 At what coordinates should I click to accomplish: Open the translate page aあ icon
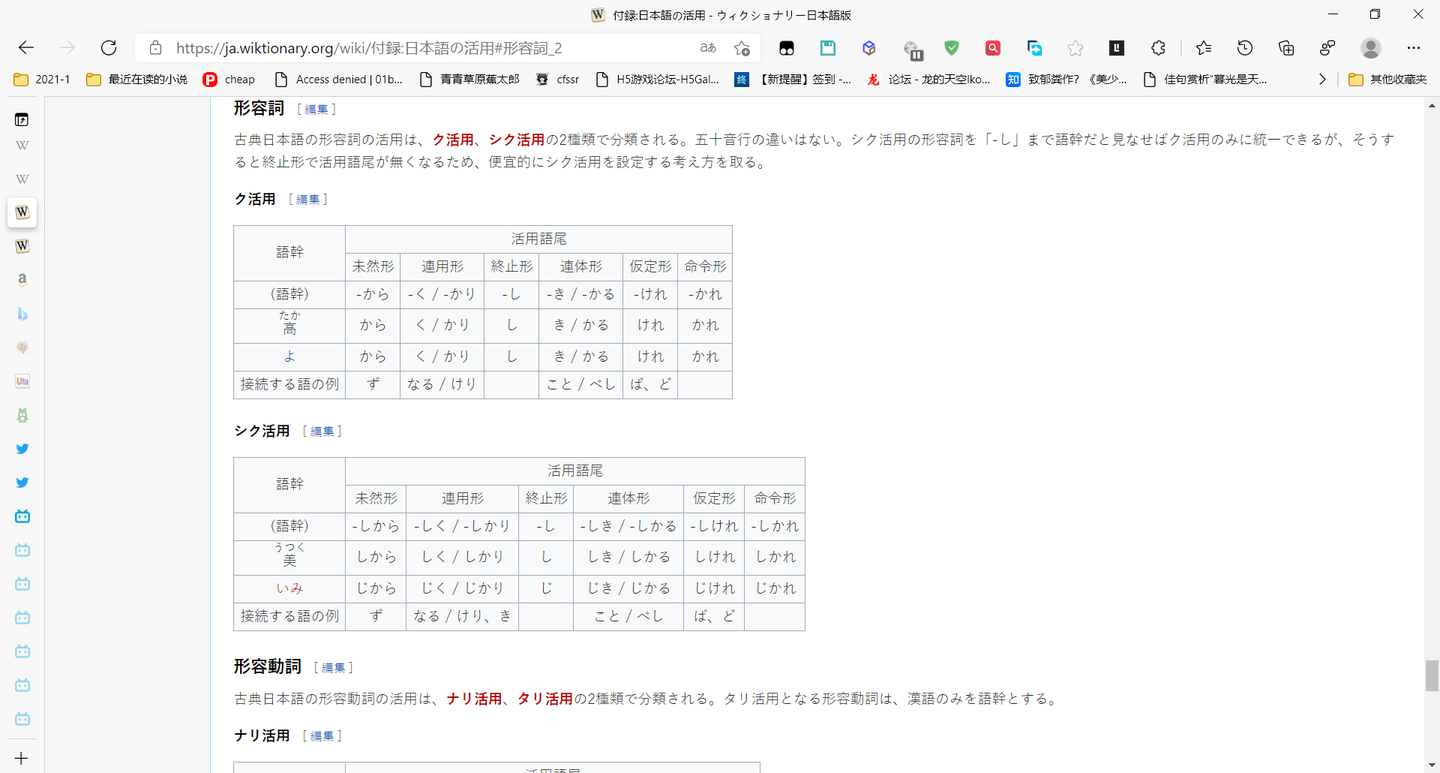click(x=708, y=48)
